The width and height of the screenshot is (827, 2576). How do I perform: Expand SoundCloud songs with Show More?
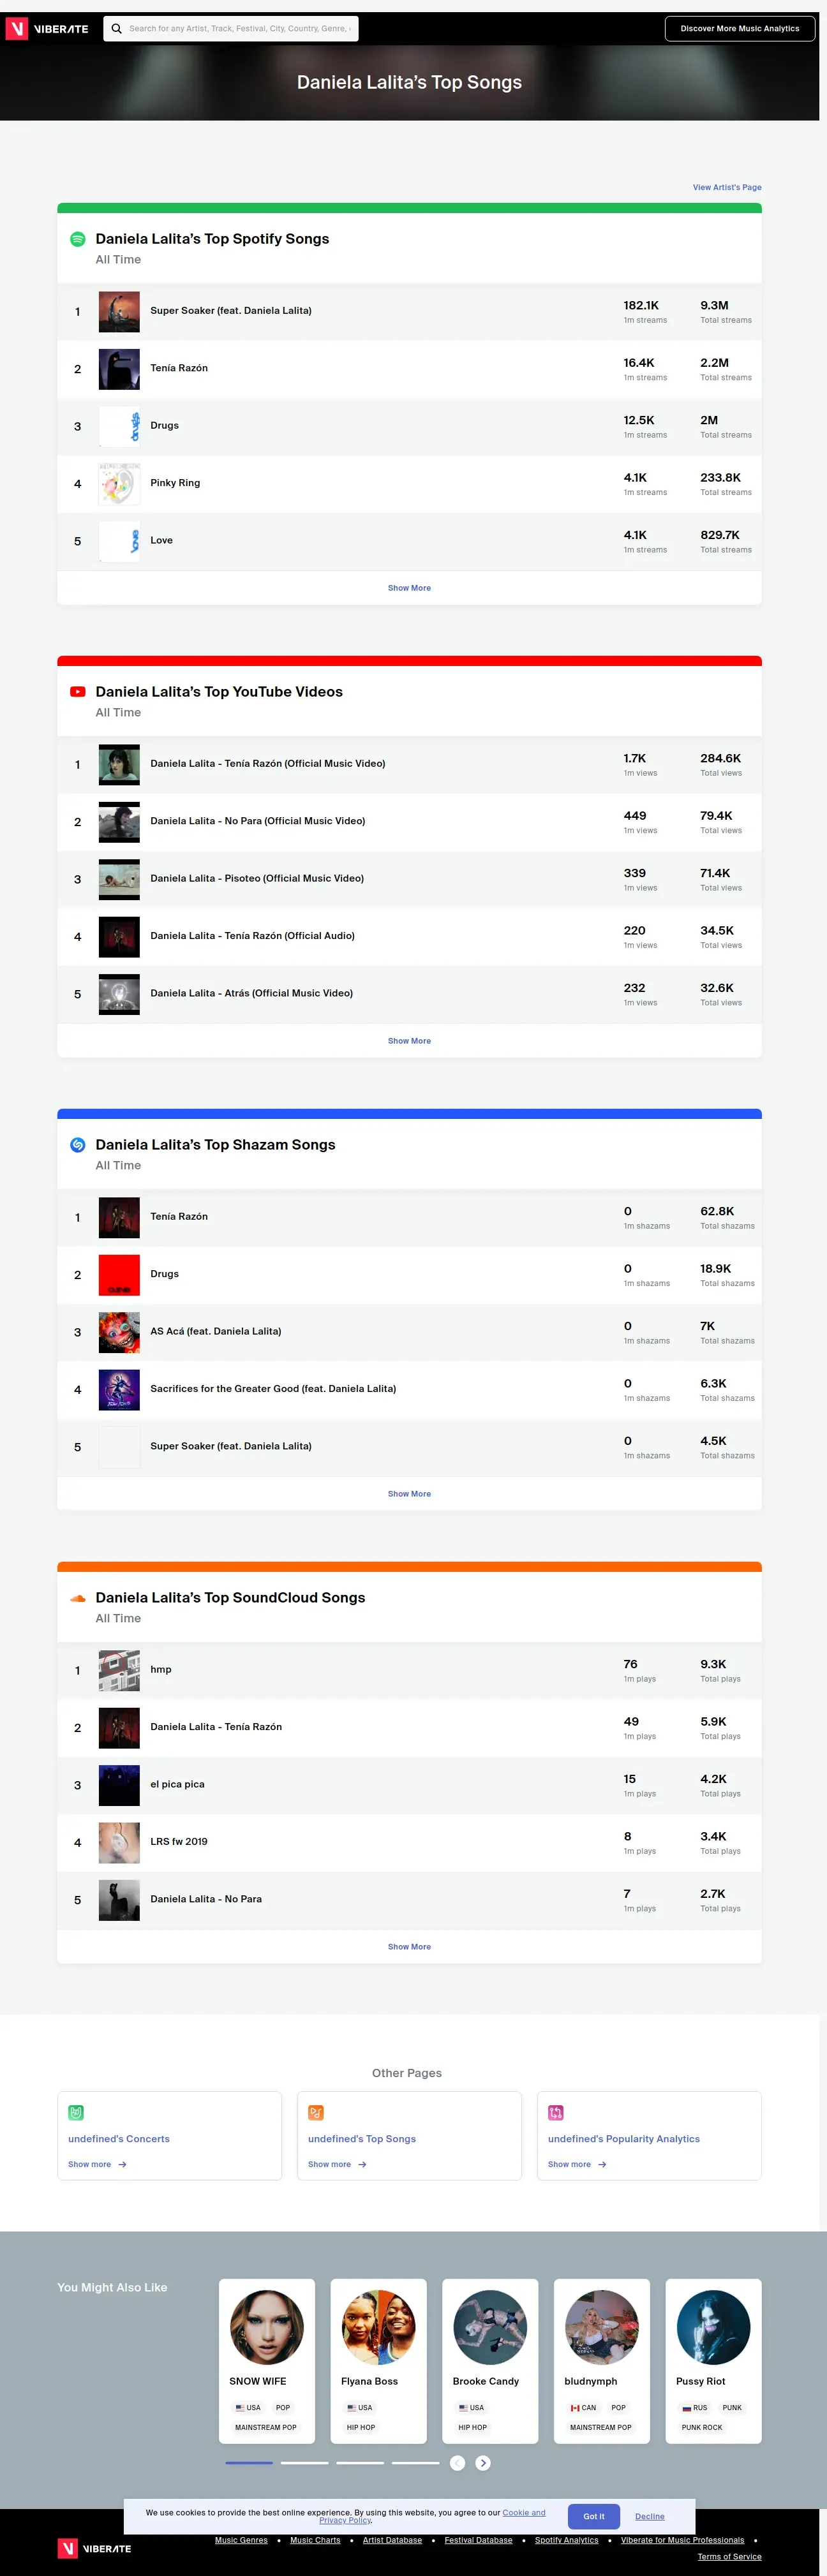pyautogui.click(x=409, y=1947)
